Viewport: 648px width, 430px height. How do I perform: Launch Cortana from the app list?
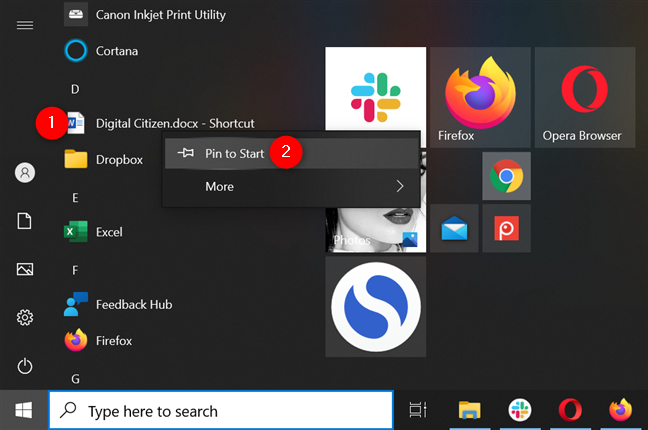click(102, 51)
